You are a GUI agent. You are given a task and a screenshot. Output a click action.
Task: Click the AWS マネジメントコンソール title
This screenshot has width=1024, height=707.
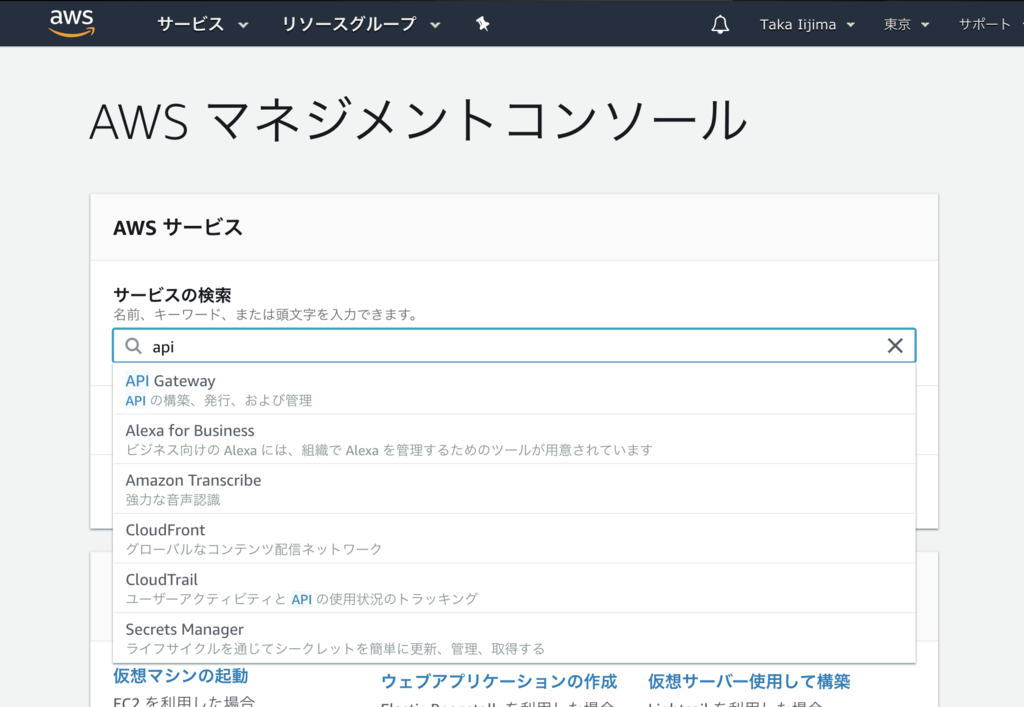(418, 120)
